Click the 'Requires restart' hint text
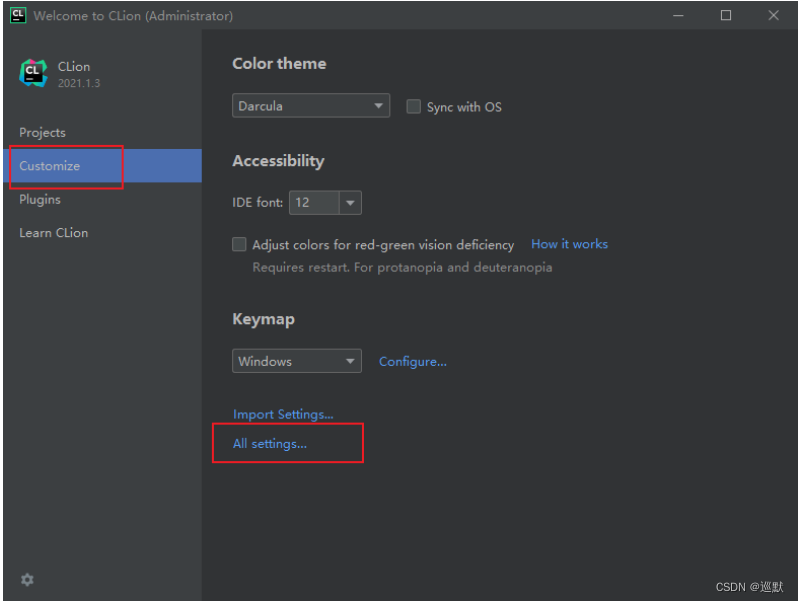This screenshot has height=603, width=800. [402, 267]
